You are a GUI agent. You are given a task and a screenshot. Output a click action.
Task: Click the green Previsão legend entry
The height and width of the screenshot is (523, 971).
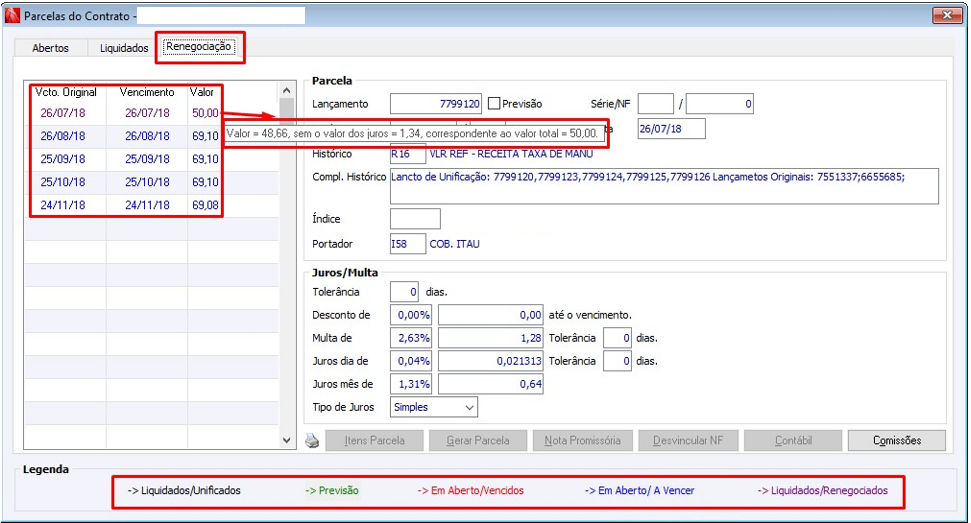[x=332, y=490]
